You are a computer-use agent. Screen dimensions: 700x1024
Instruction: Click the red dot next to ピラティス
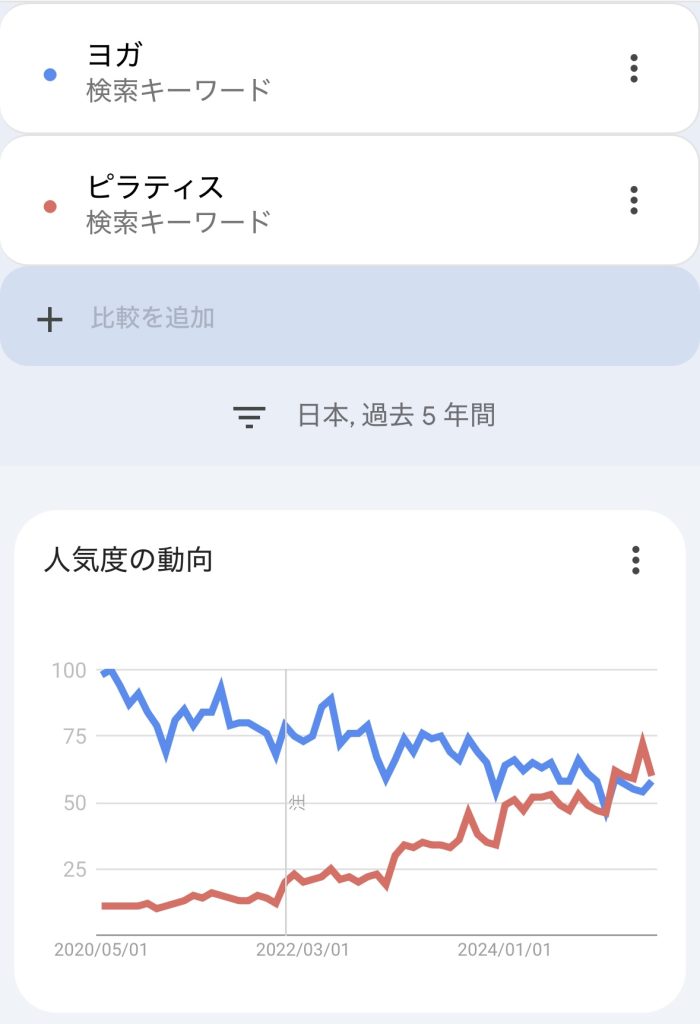(50, 207)
